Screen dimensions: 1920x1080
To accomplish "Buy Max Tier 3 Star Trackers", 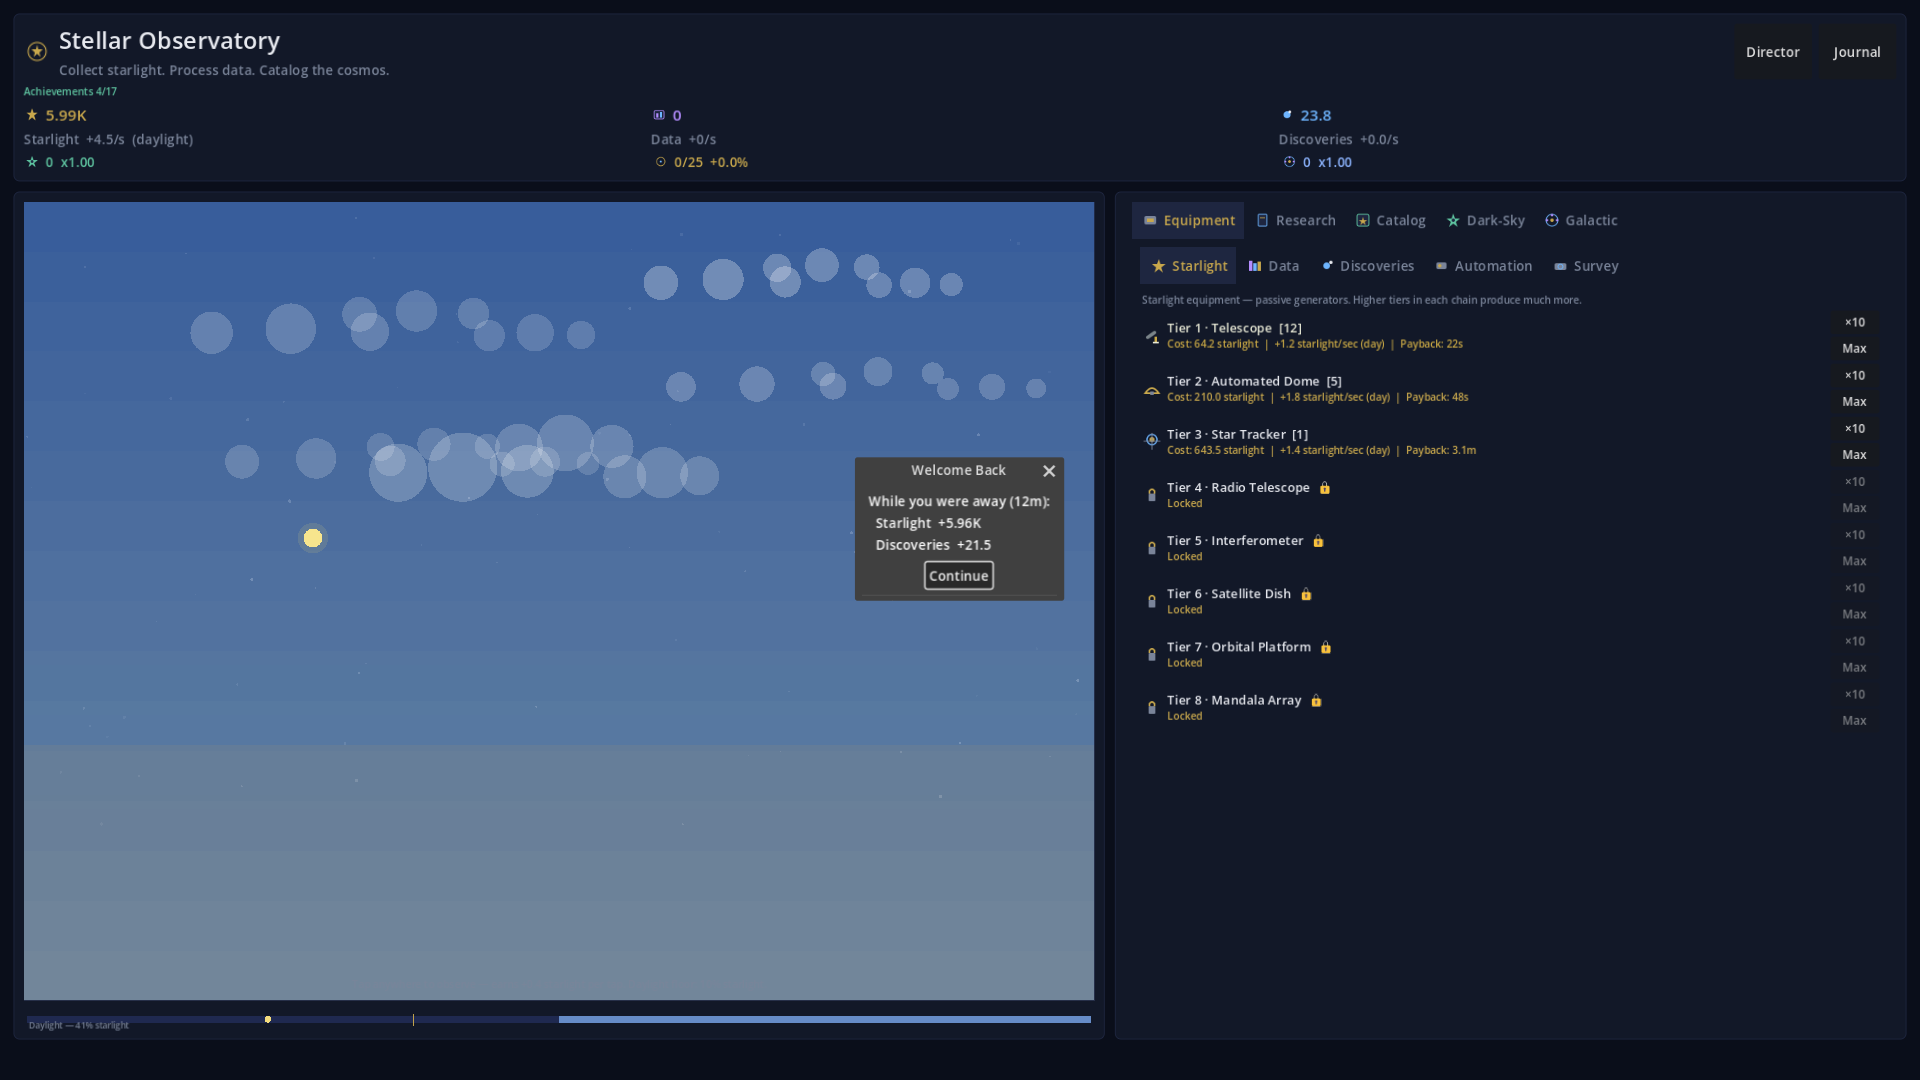I will pyautogui.click(x=1854, y=454).
